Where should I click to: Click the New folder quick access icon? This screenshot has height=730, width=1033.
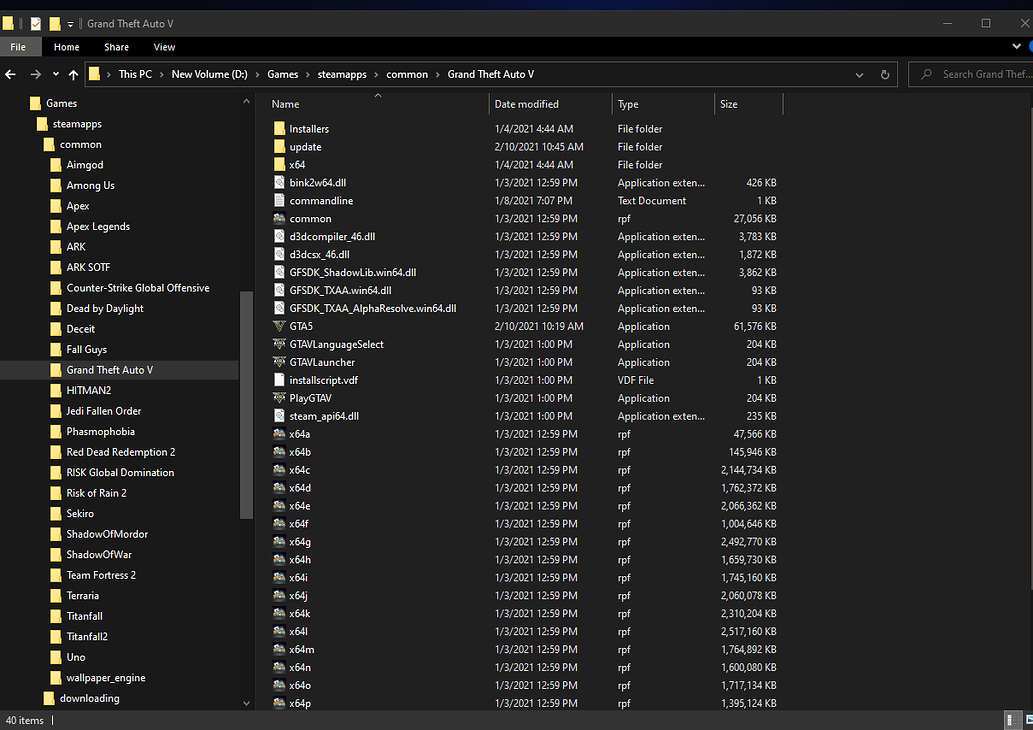tap(55, 24)
